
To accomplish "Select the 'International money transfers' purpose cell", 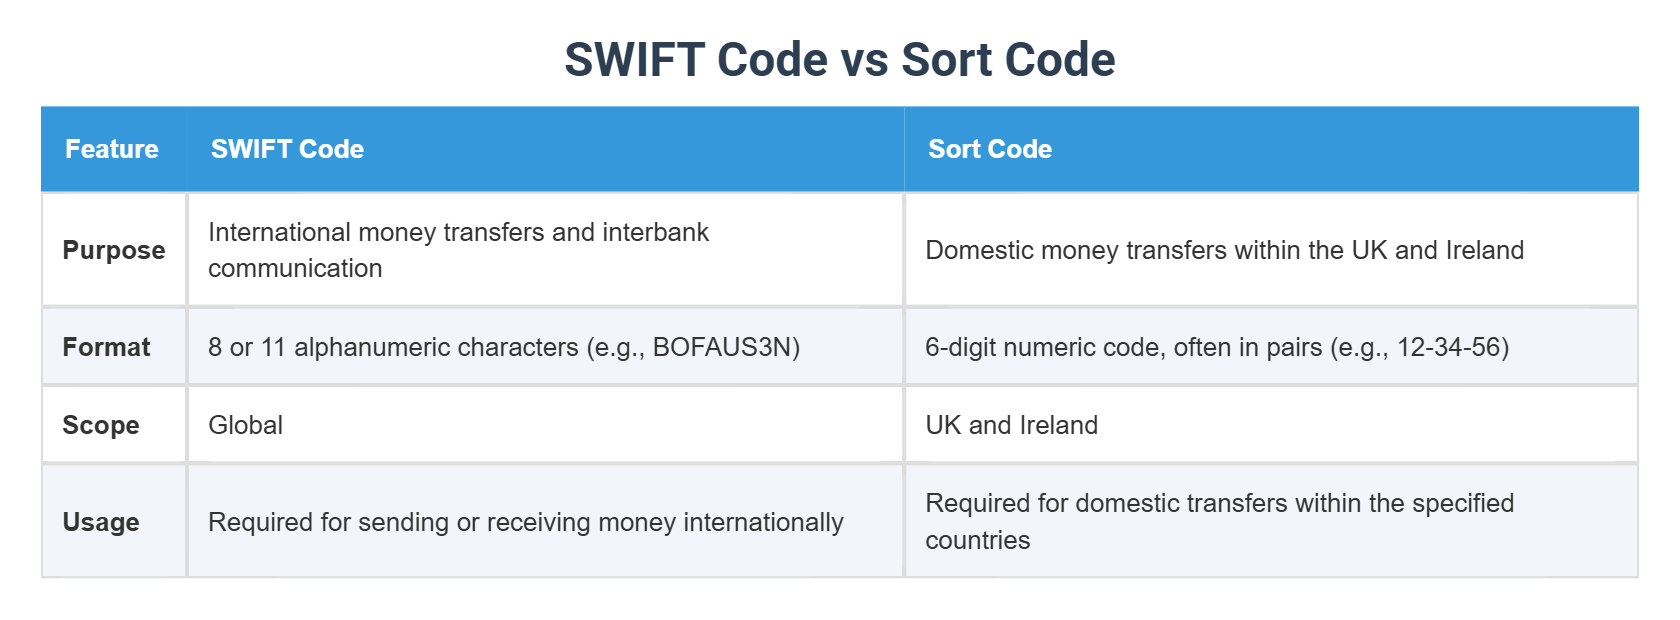I will coord(458,250).
